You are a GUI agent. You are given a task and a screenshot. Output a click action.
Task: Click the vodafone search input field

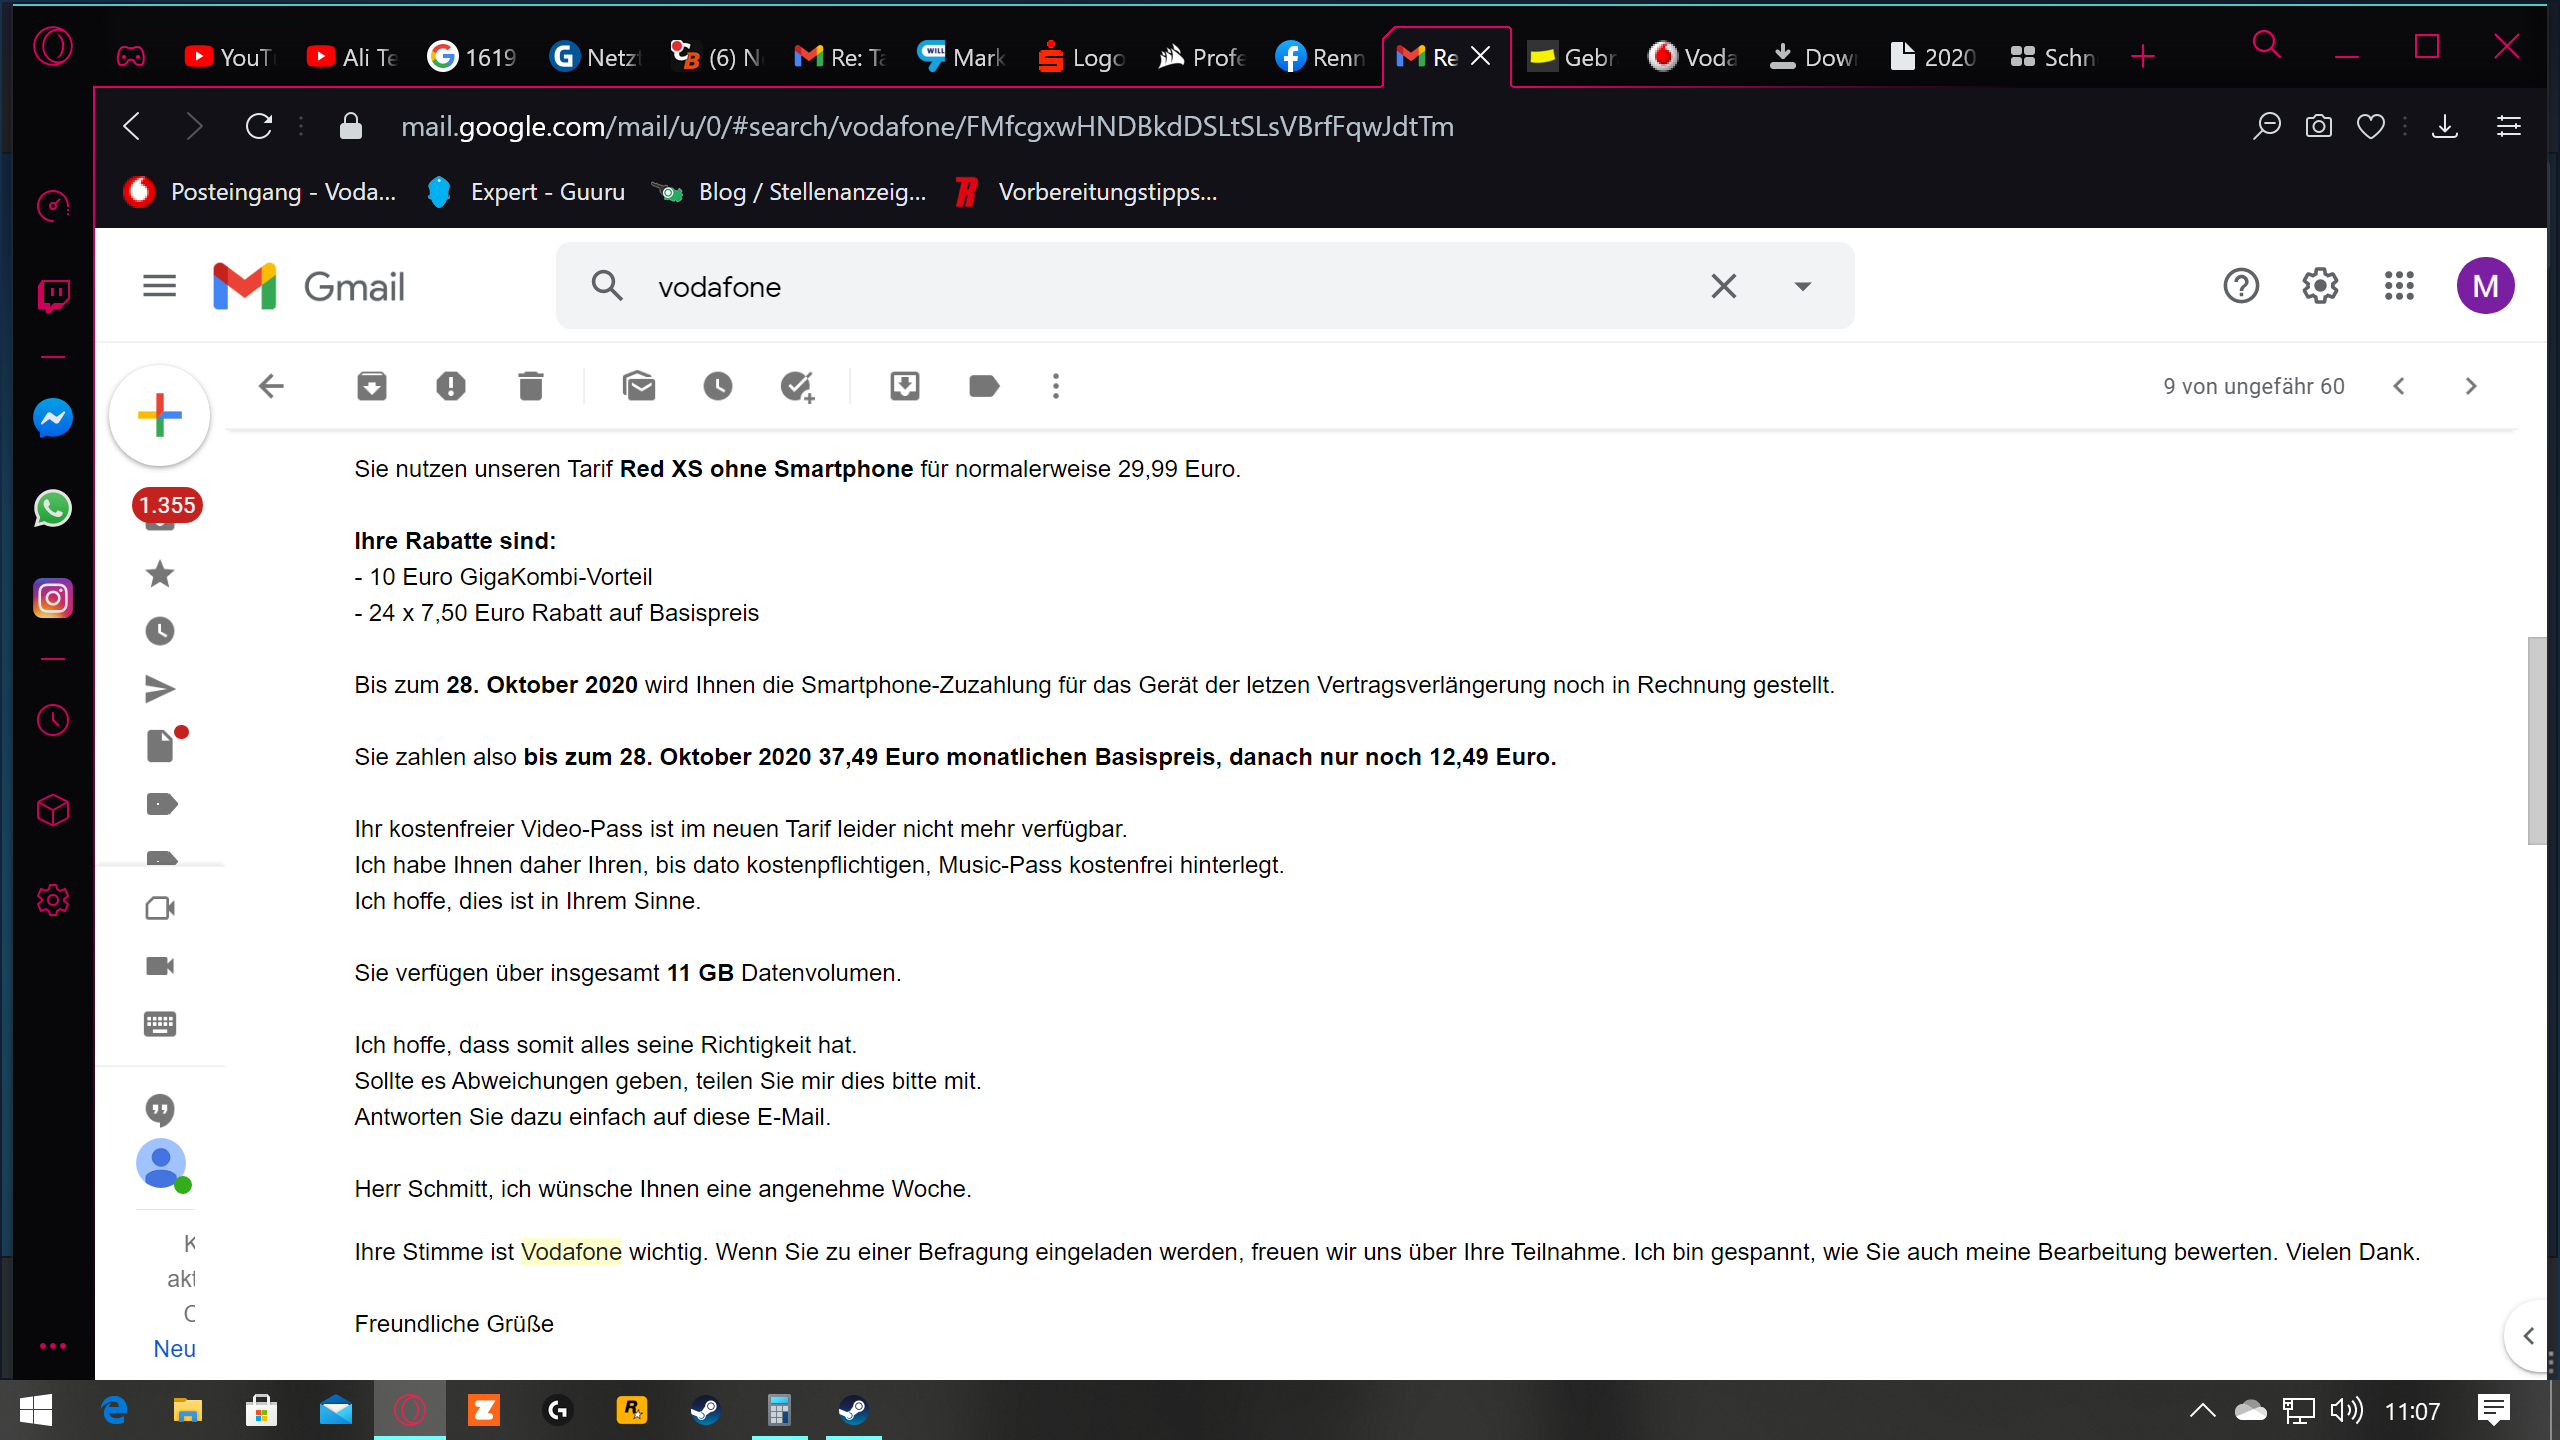[1160, 287]
